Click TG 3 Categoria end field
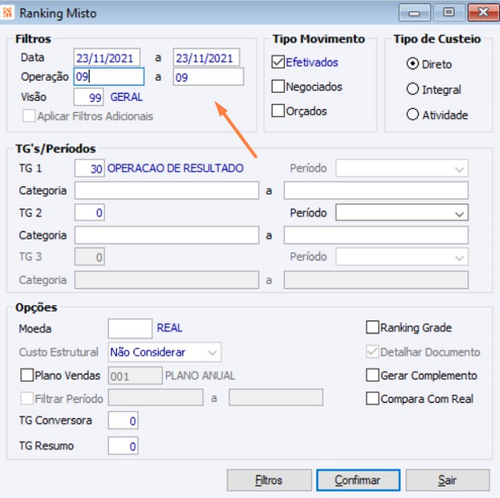500x498 pixels. 376,280
